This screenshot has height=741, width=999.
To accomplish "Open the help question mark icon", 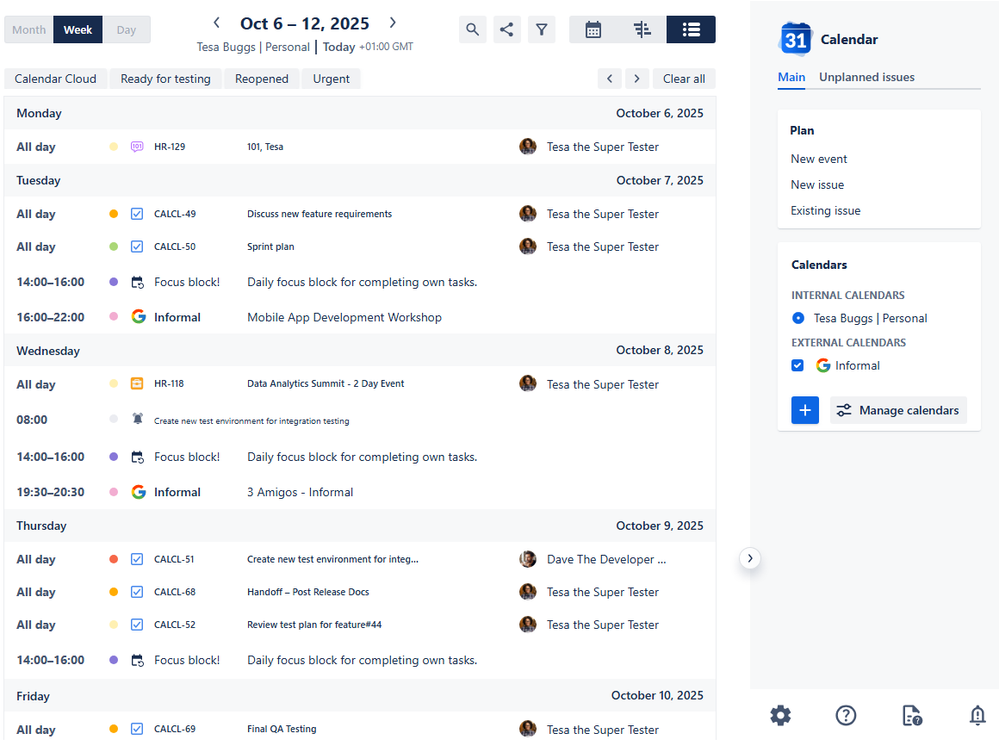I will click(846, 716).
